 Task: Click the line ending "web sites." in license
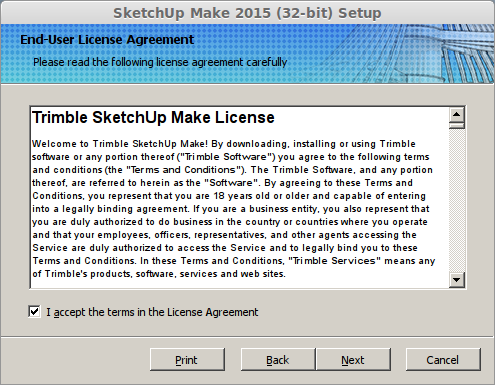click(159, 274)
